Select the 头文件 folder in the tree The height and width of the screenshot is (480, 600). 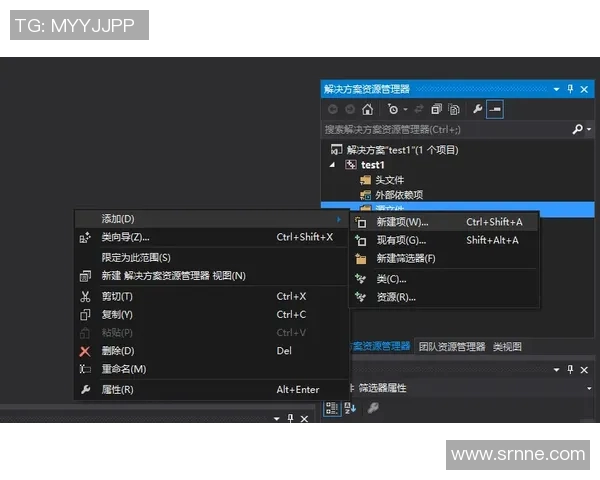click(x=388, y=180)
